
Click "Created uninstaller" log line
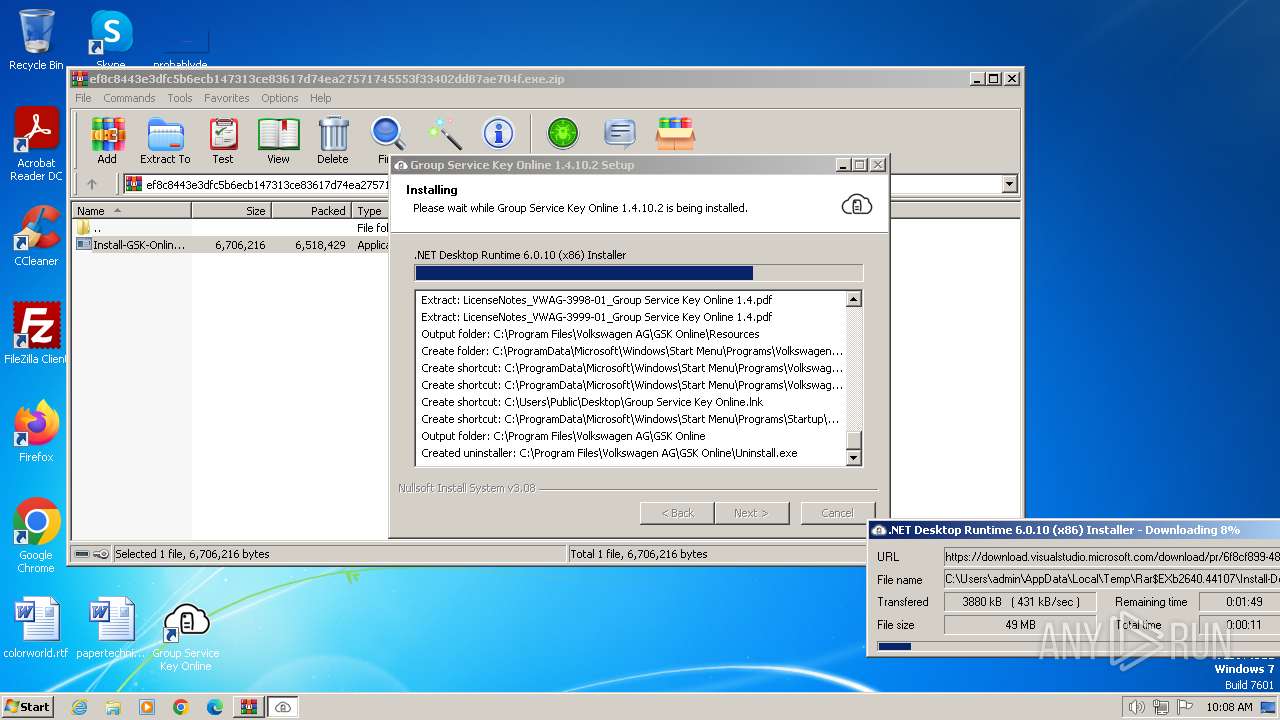(609, 453)
